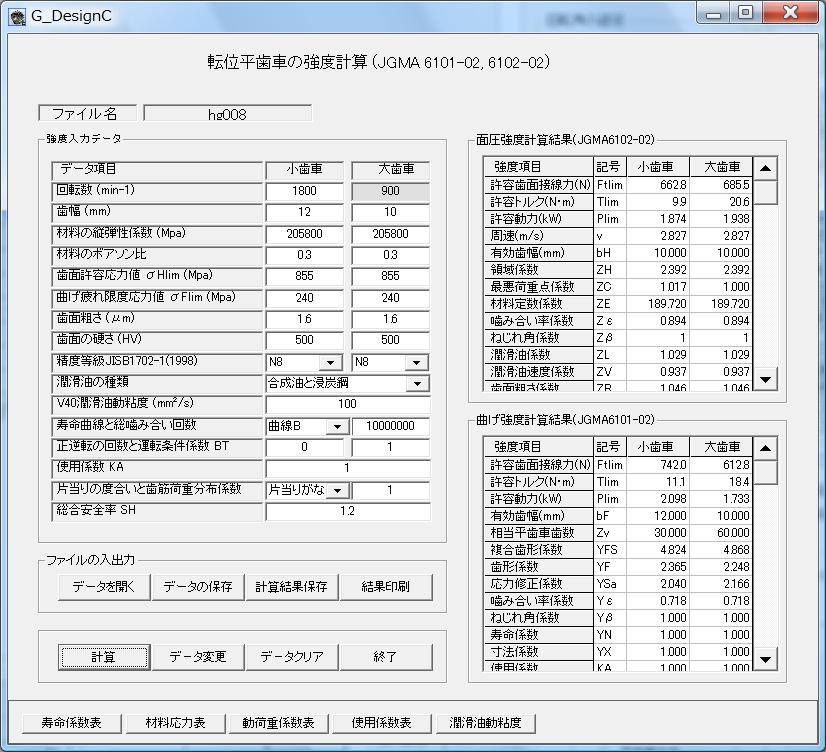Screen dimensions: 826x752
Task: Show the 動荷重係数表 table
Action: [278, 722]
